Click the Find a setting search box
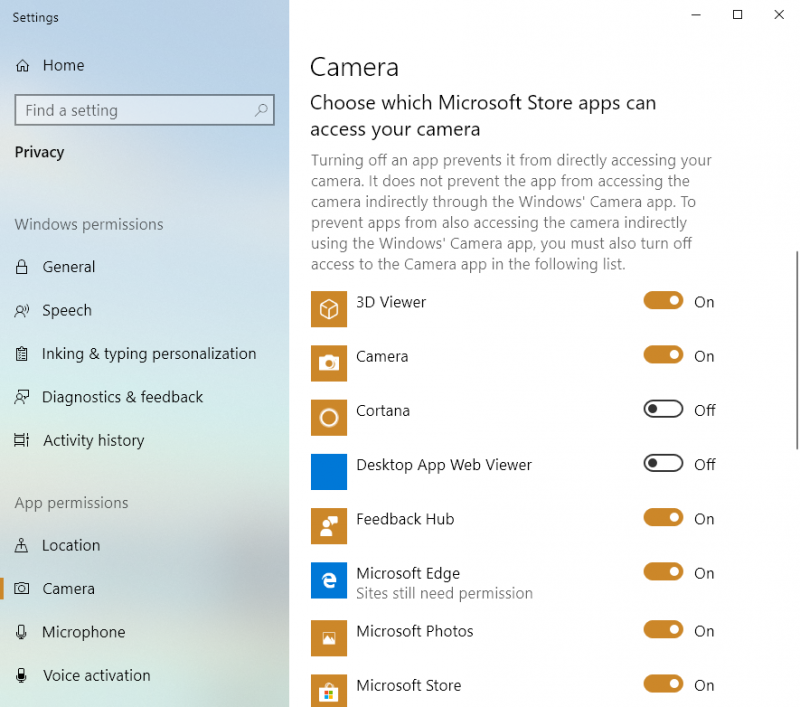 pyautogui.click(x=144, y=110)
